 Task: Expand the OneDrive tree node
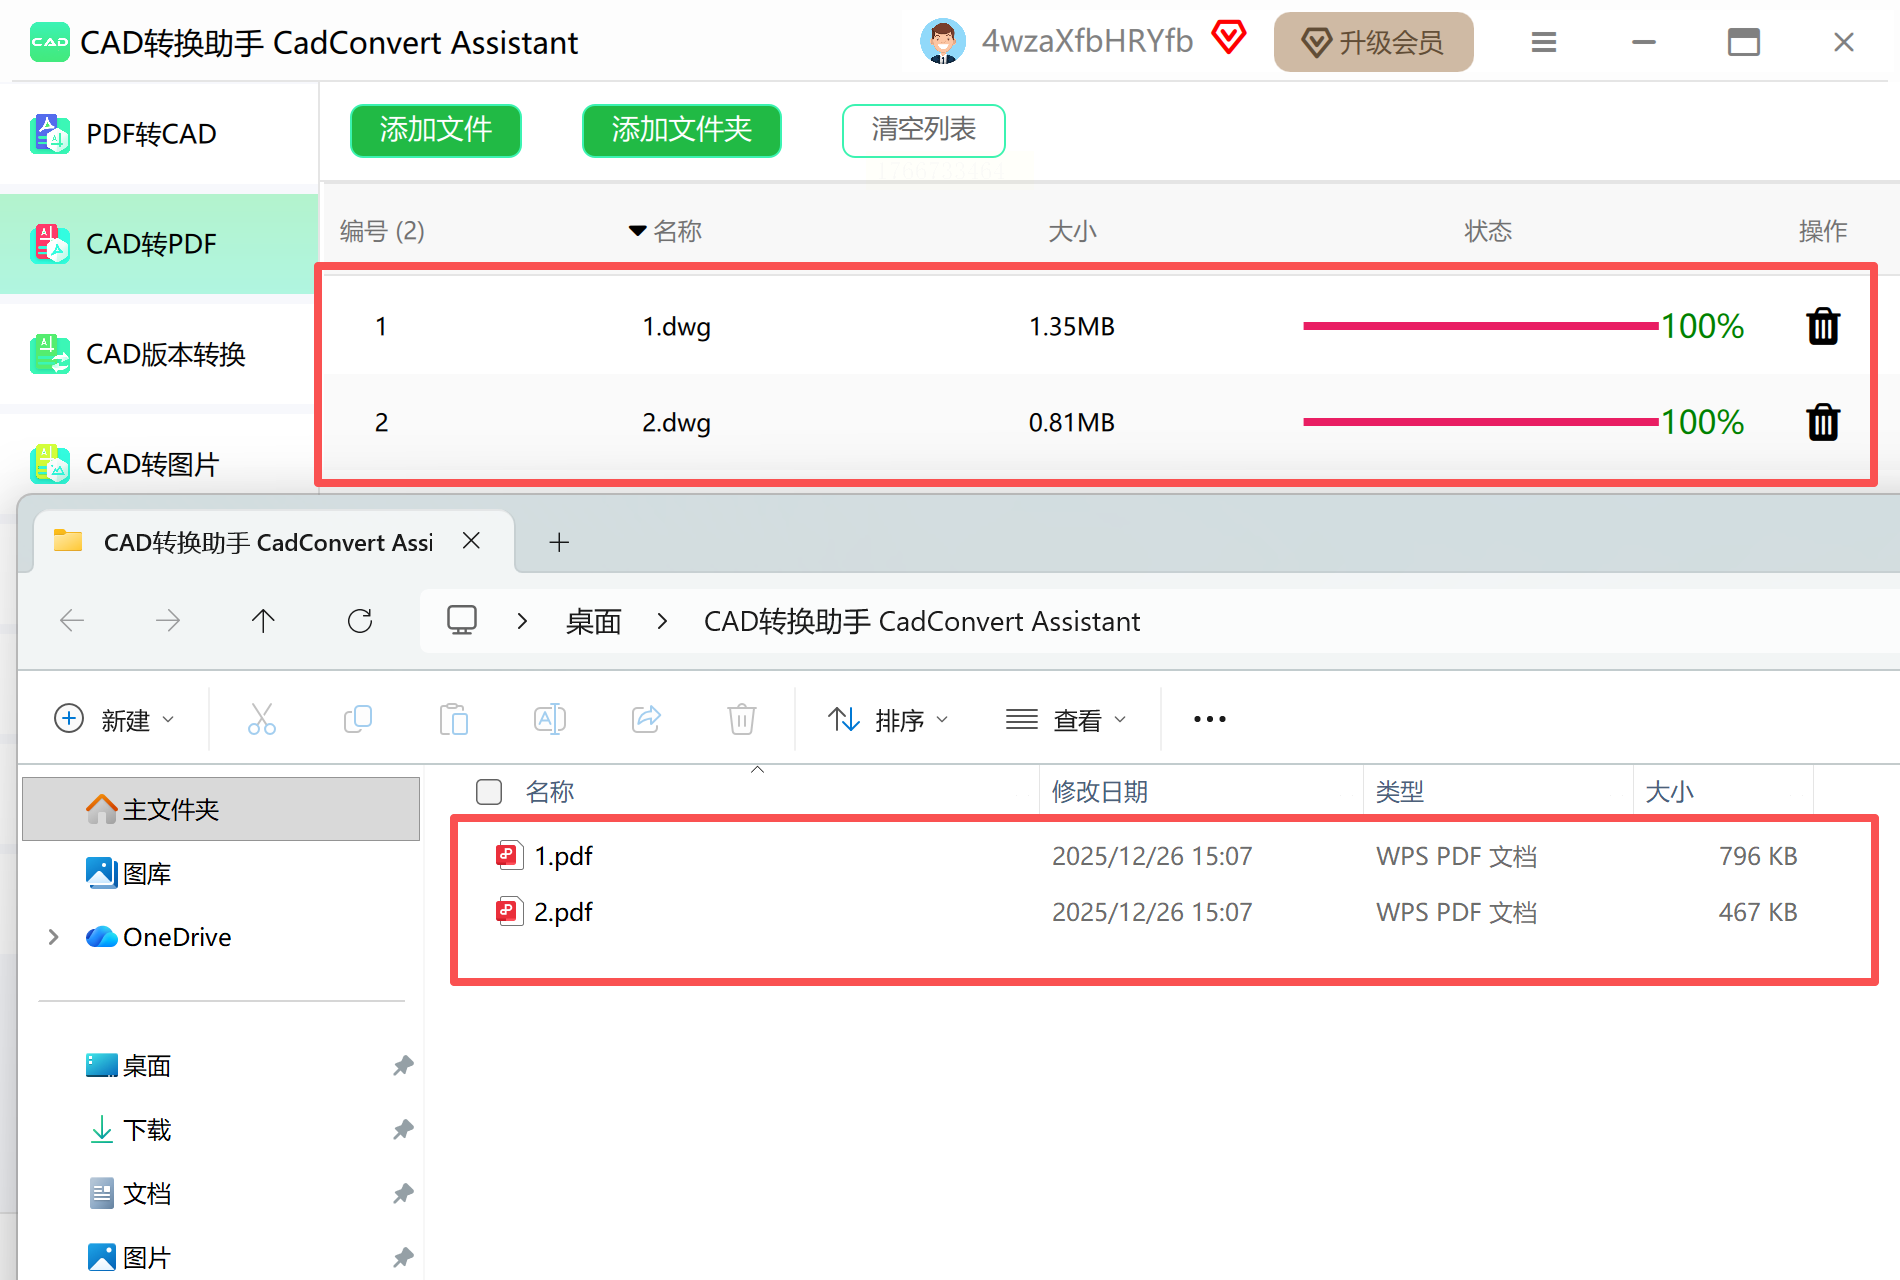click(x=54, y=937)
